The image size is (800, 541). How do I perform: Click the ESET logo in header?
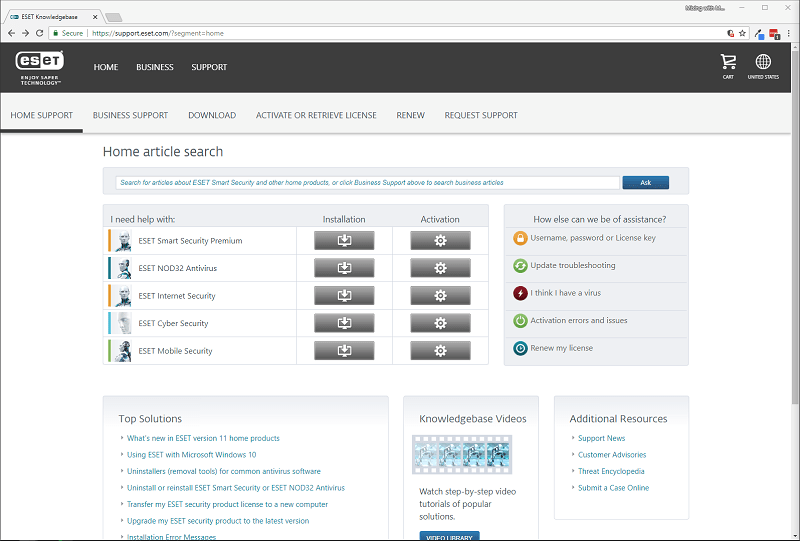pyautogui.click(x=40, y=67)
